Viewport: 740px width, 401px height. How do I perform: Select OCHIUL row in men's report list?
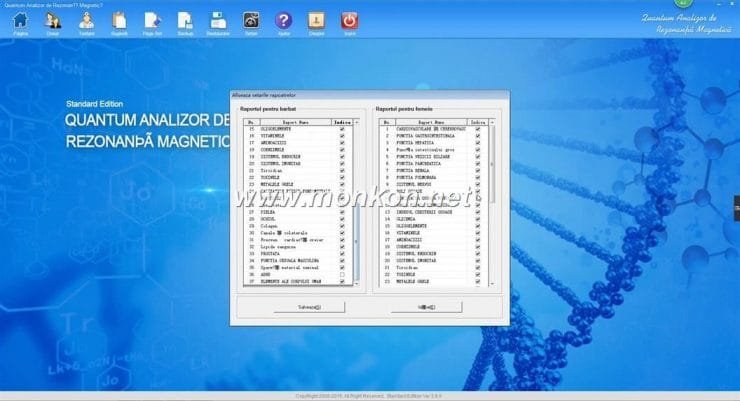pyautogui.click(x=298, y=219)
